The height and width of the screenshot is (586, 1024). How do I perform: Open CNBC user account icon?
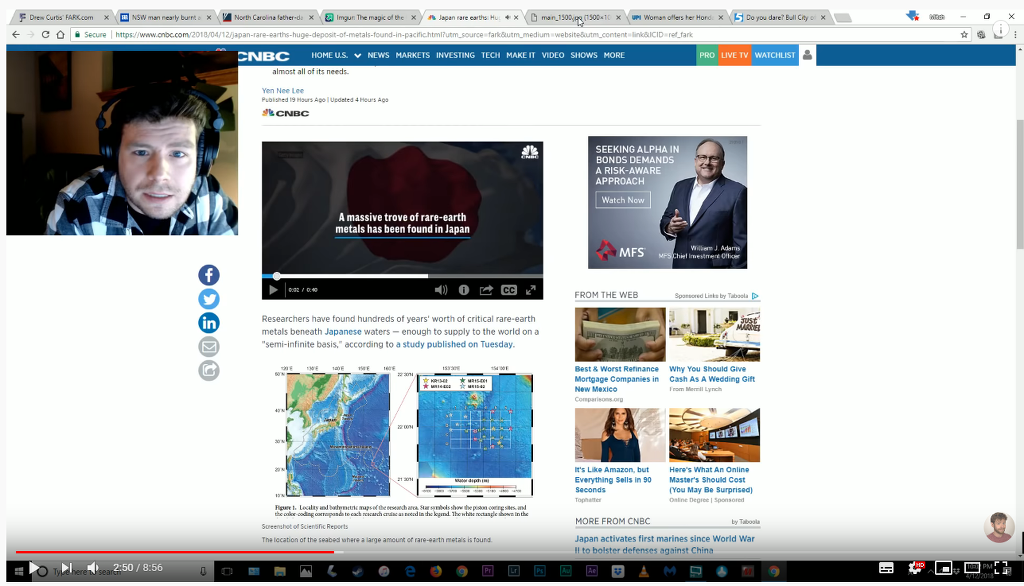(807, 56)
